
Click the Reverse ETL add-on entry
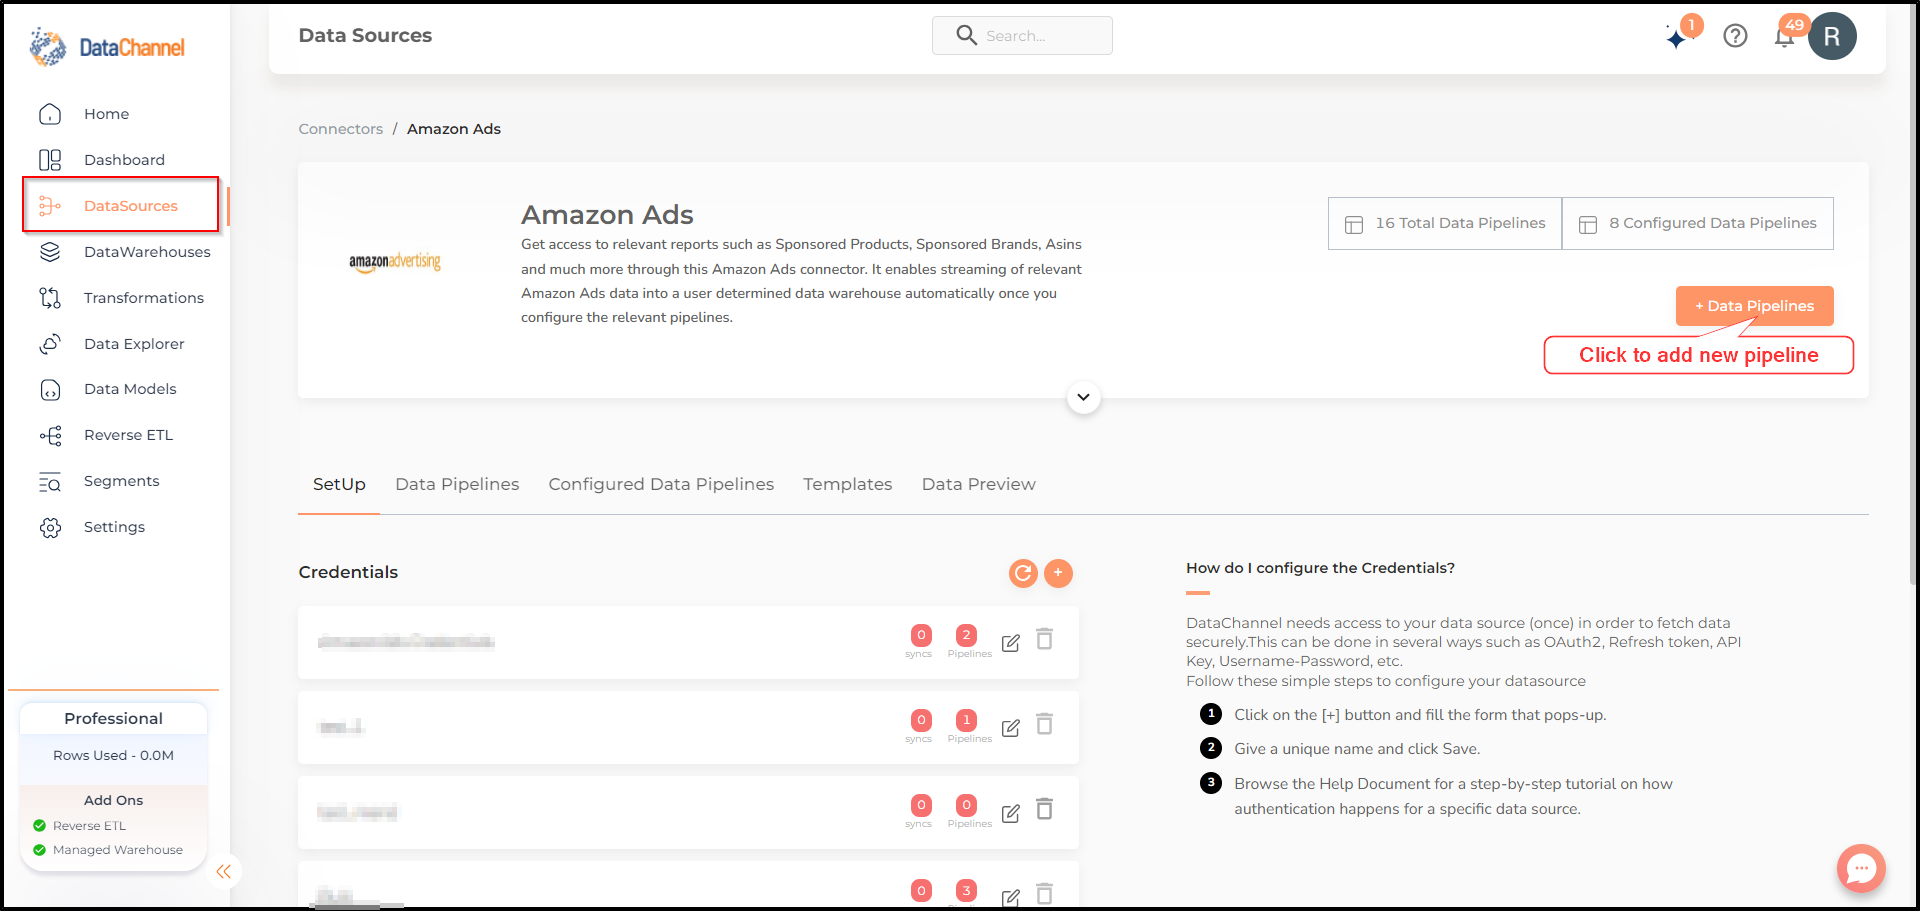click(x=89, y=826)
